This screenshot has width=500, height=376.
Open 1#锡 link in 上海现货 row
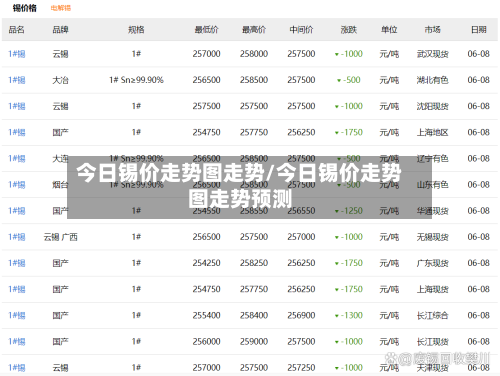(x=17, y=289)
